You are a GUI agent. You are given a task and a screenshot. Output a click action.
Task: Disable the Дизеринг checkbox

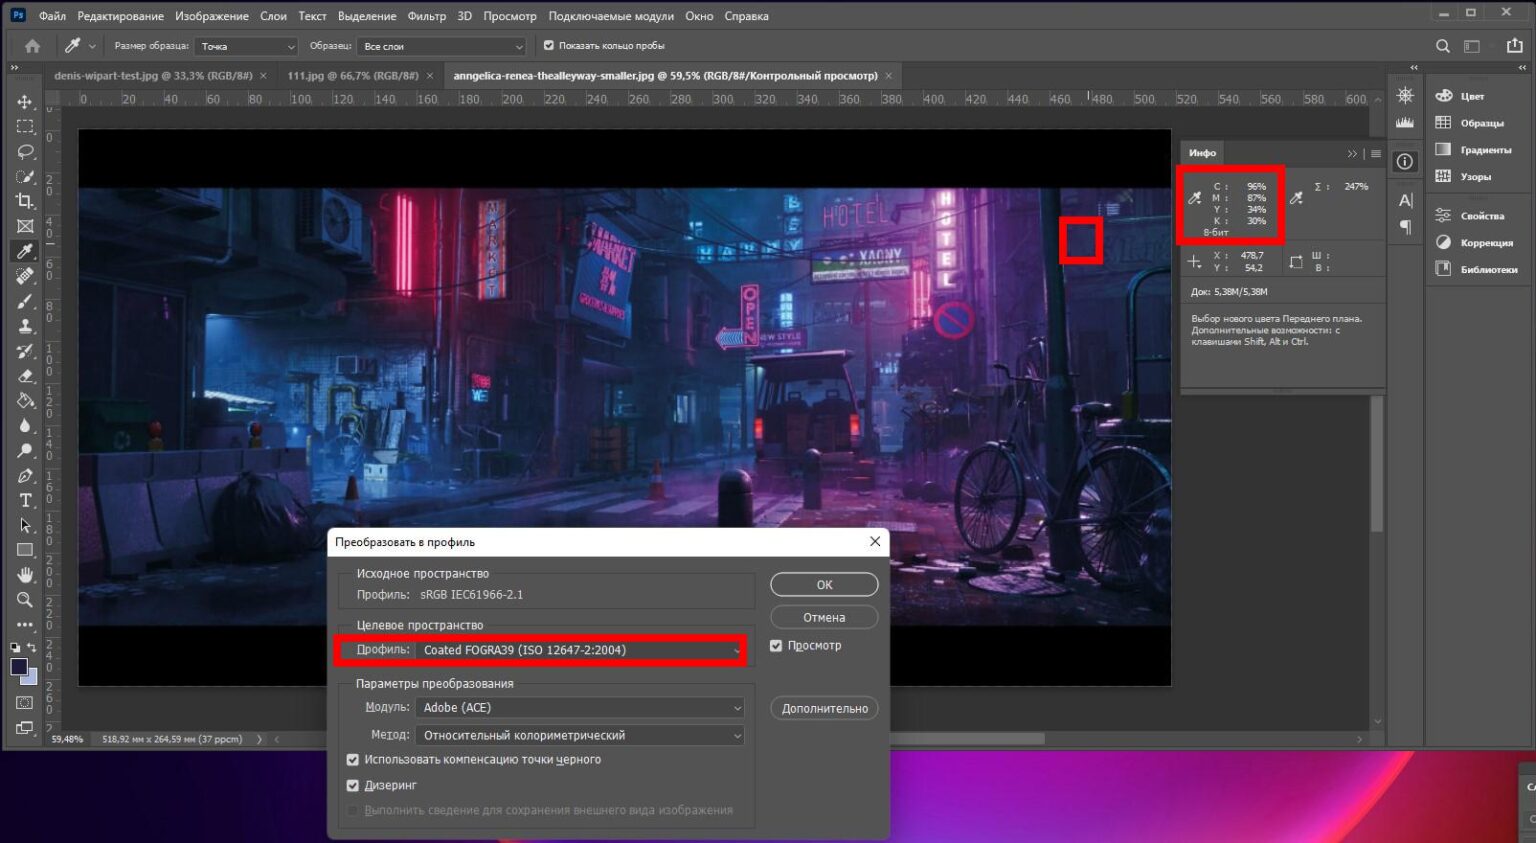[x=352, y=786]
